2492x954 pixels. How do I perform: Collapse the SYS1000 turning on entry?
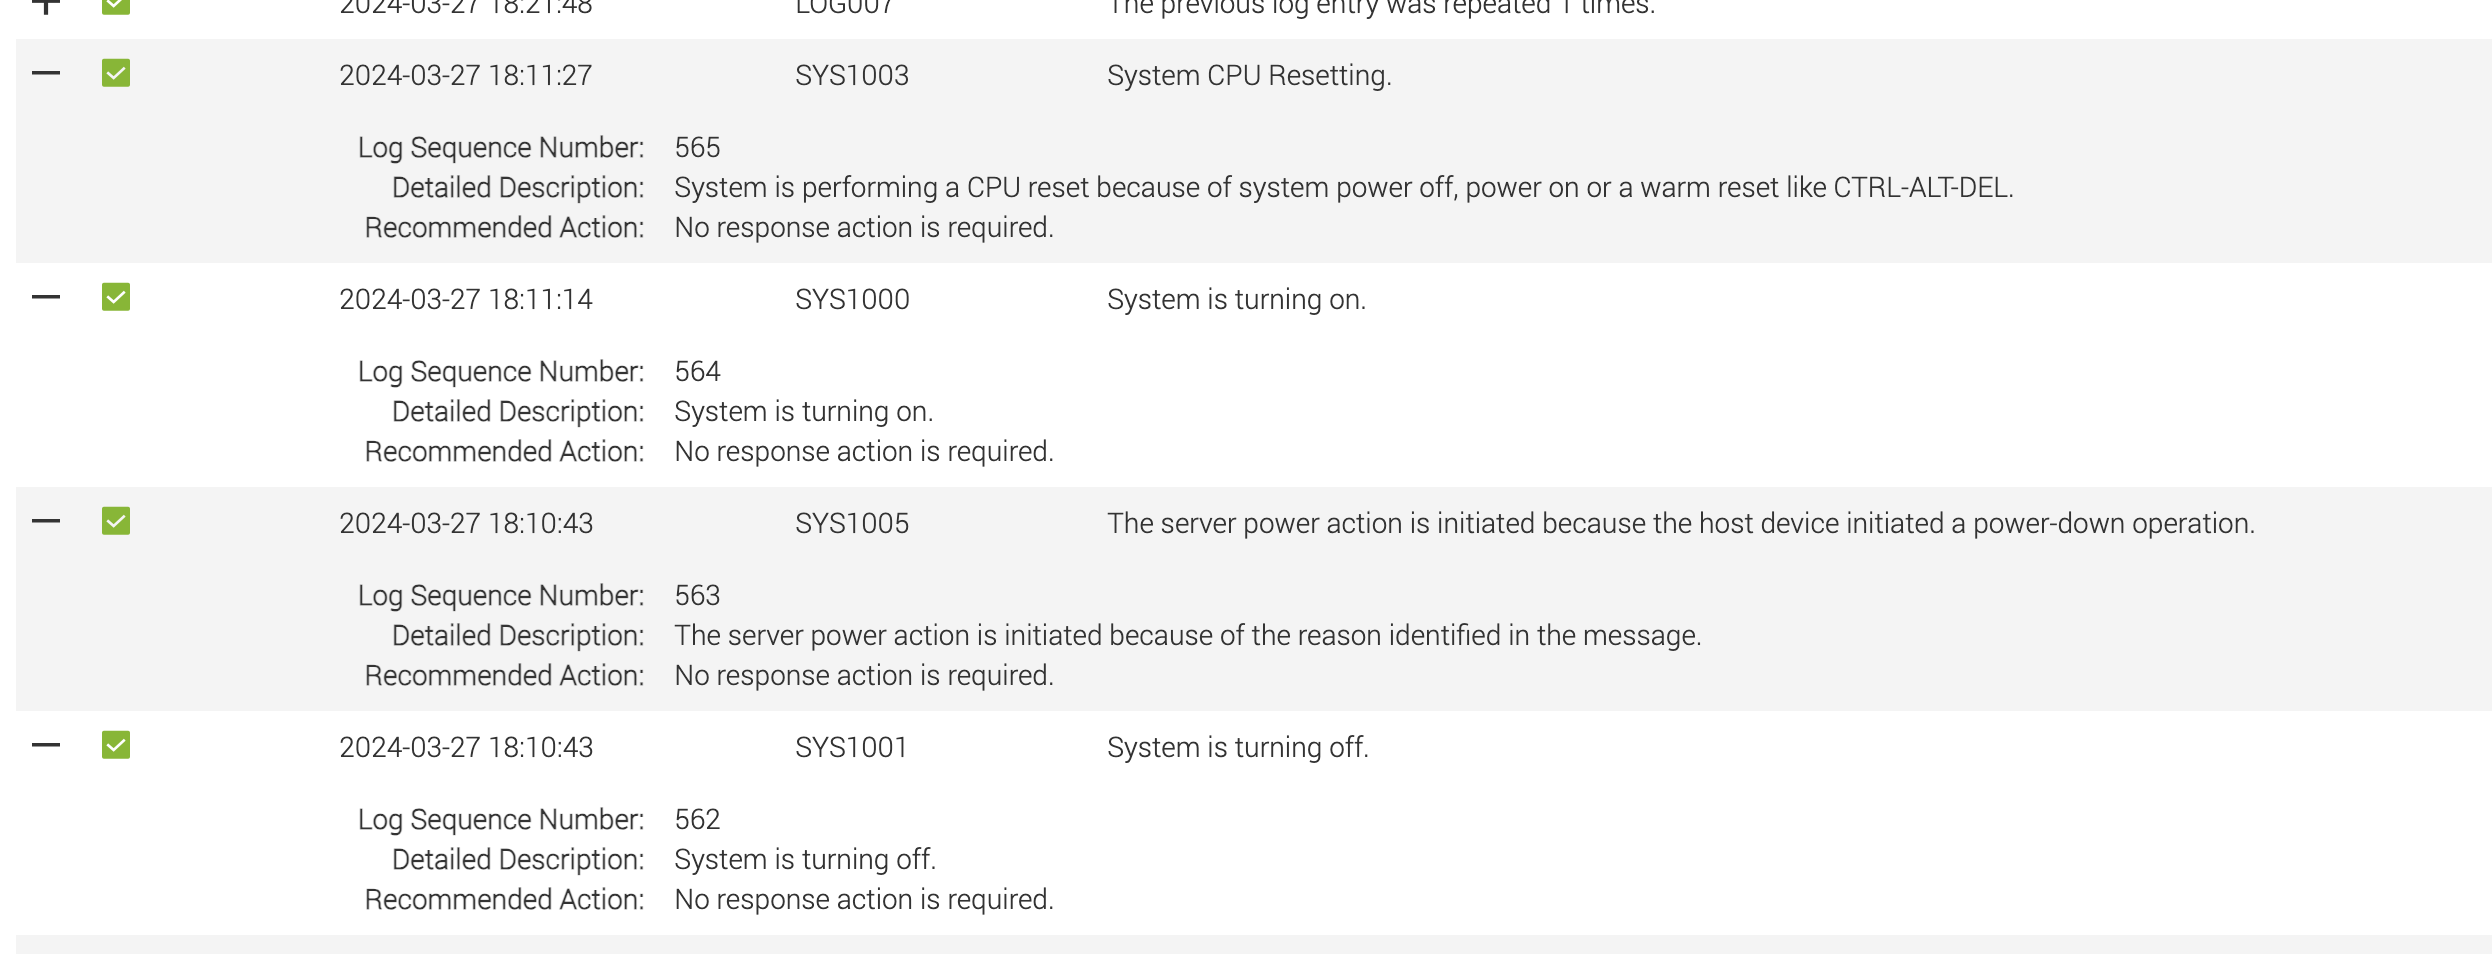[46, 297]
